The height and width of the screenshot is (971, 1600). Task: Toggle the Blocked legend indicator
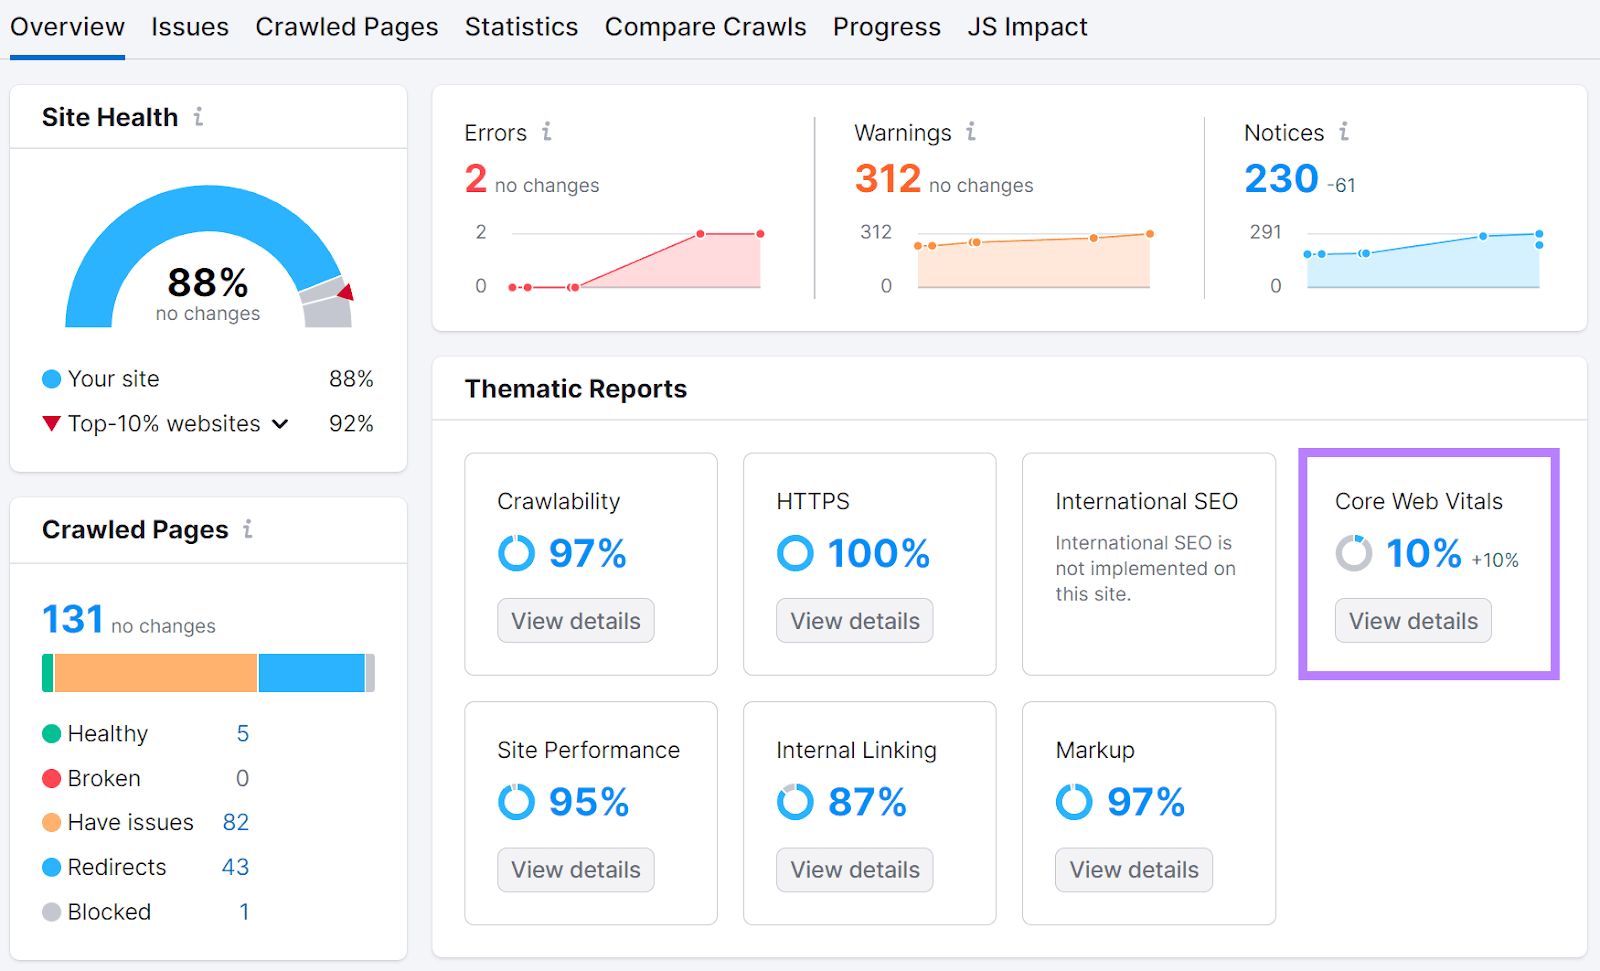[x=51, y=911]
